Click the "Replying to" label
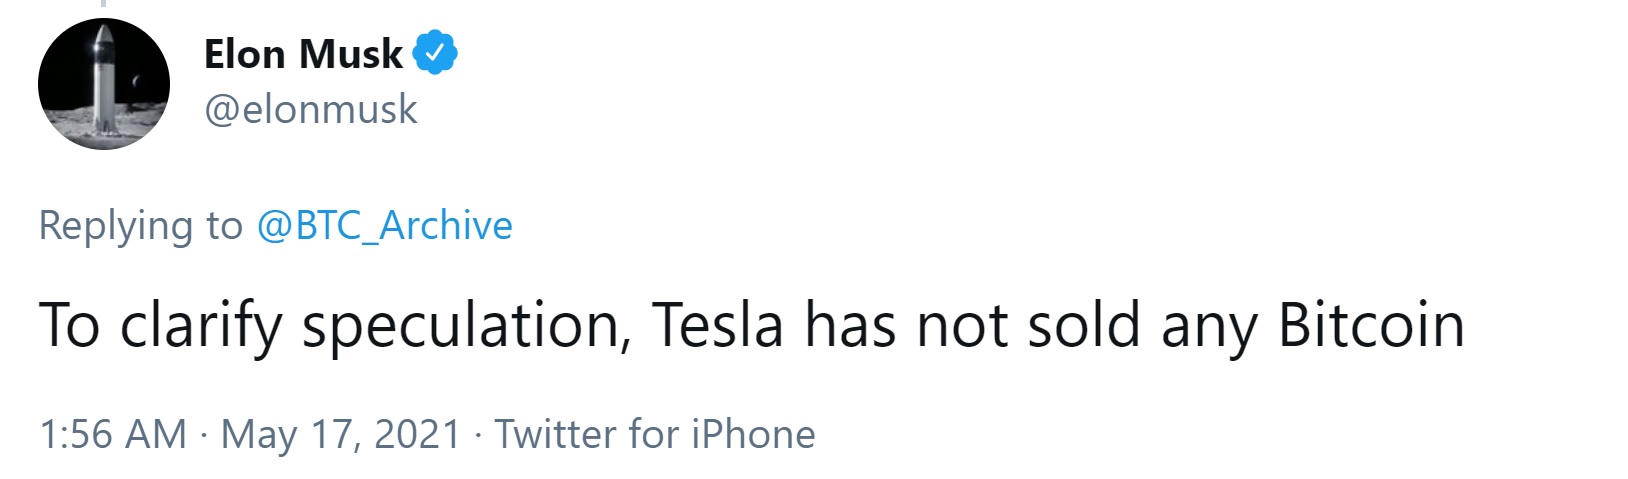The image size is (1628, 479). [140, 225]
